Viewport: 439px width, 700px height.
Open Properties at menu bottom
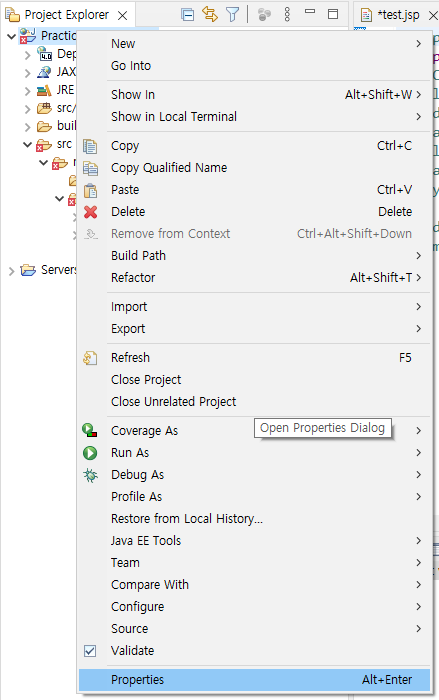(x=255, y=680)
